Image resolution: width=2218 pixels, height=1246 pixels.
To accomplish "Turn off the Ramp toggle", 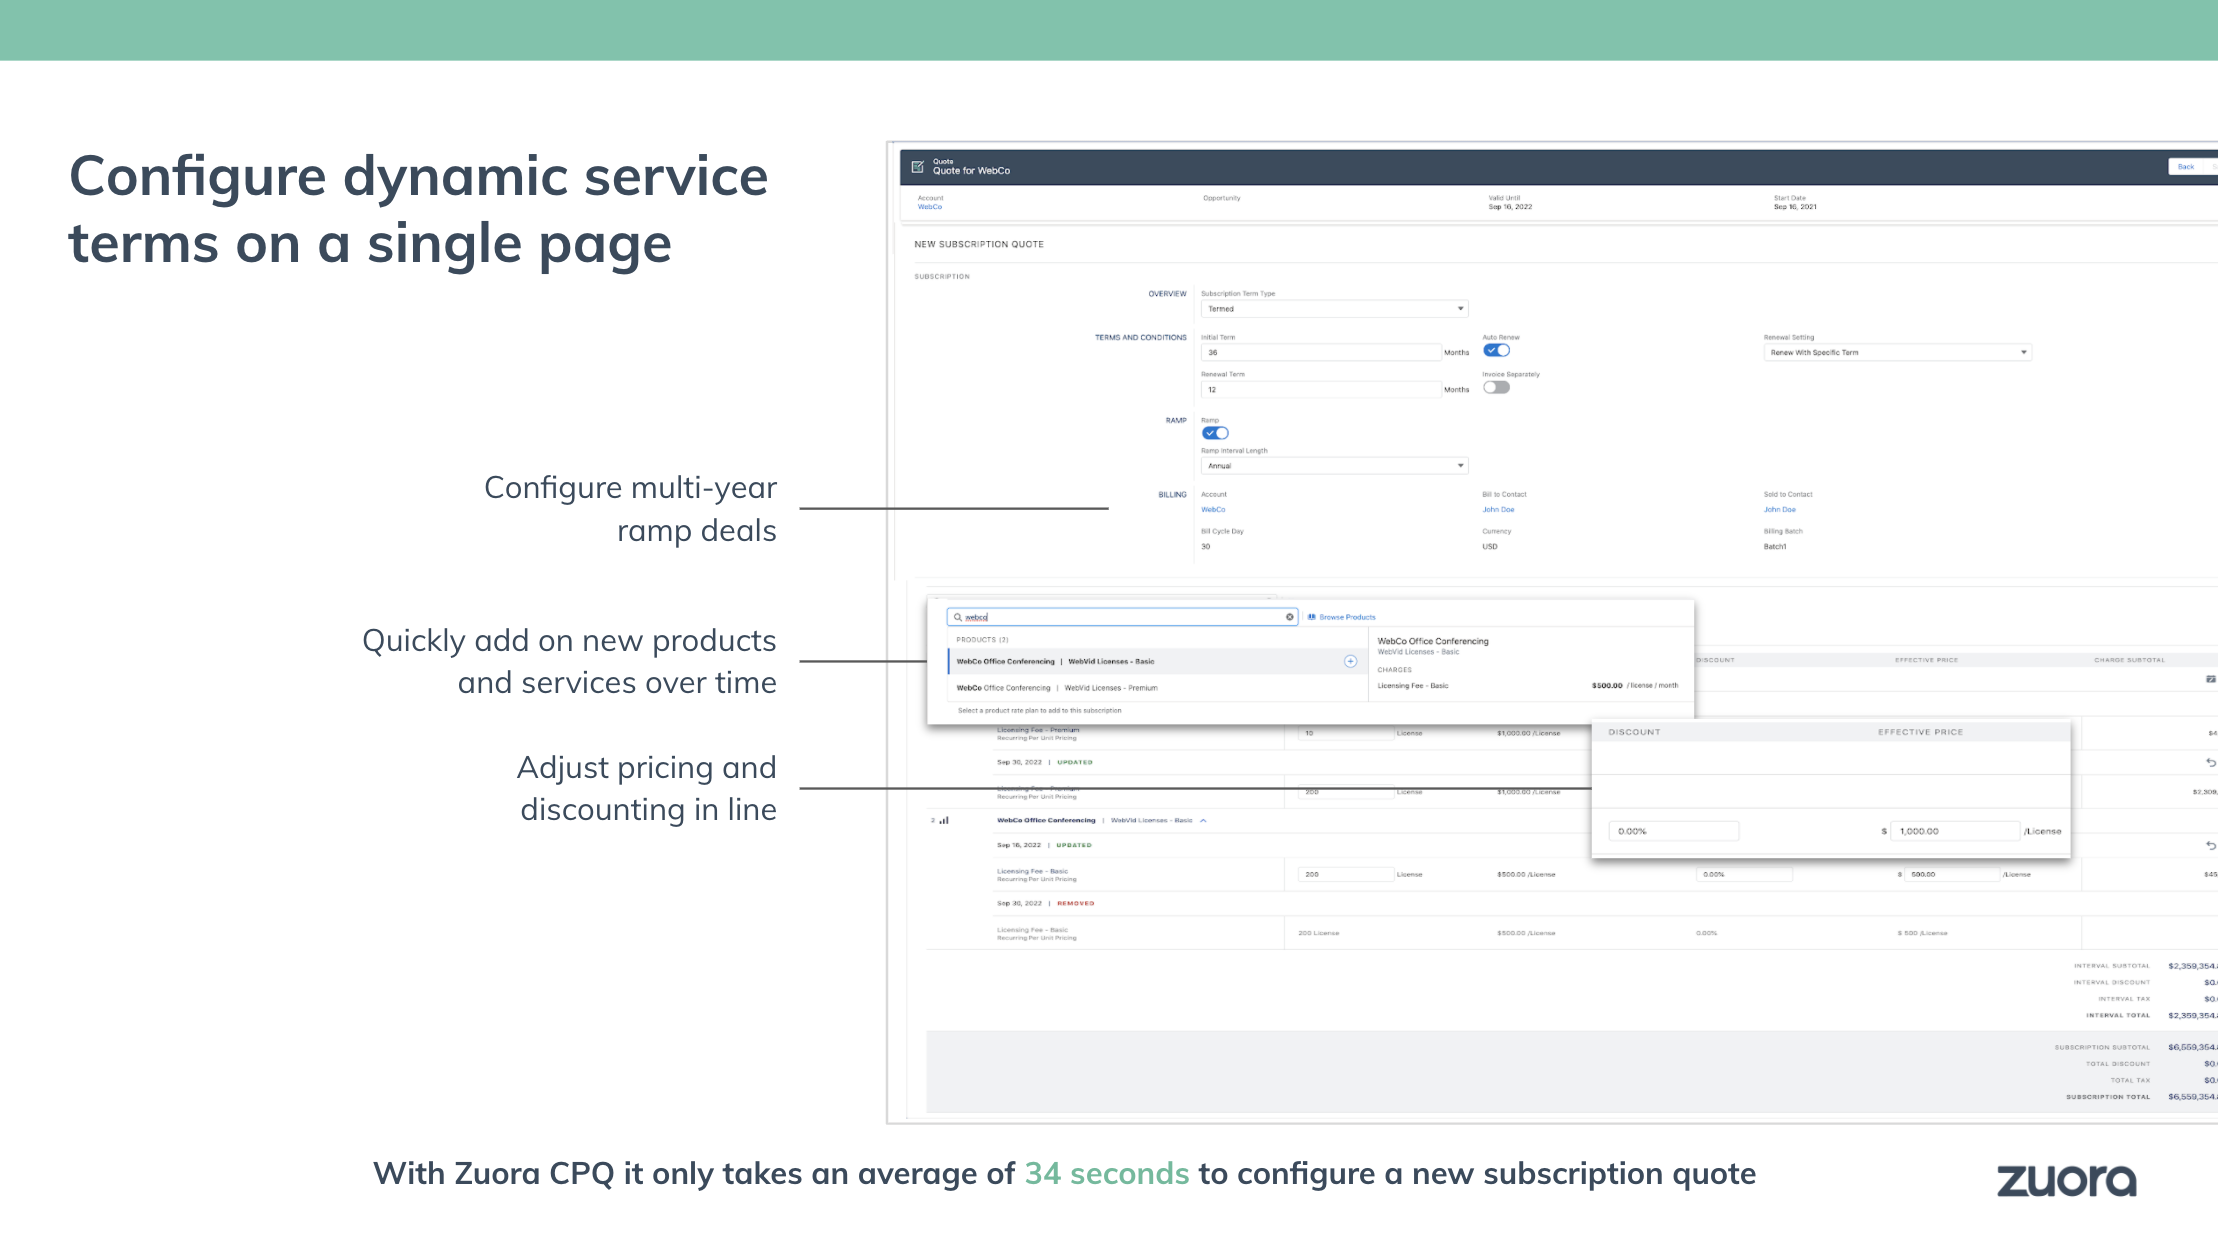I will [1215, 433].
